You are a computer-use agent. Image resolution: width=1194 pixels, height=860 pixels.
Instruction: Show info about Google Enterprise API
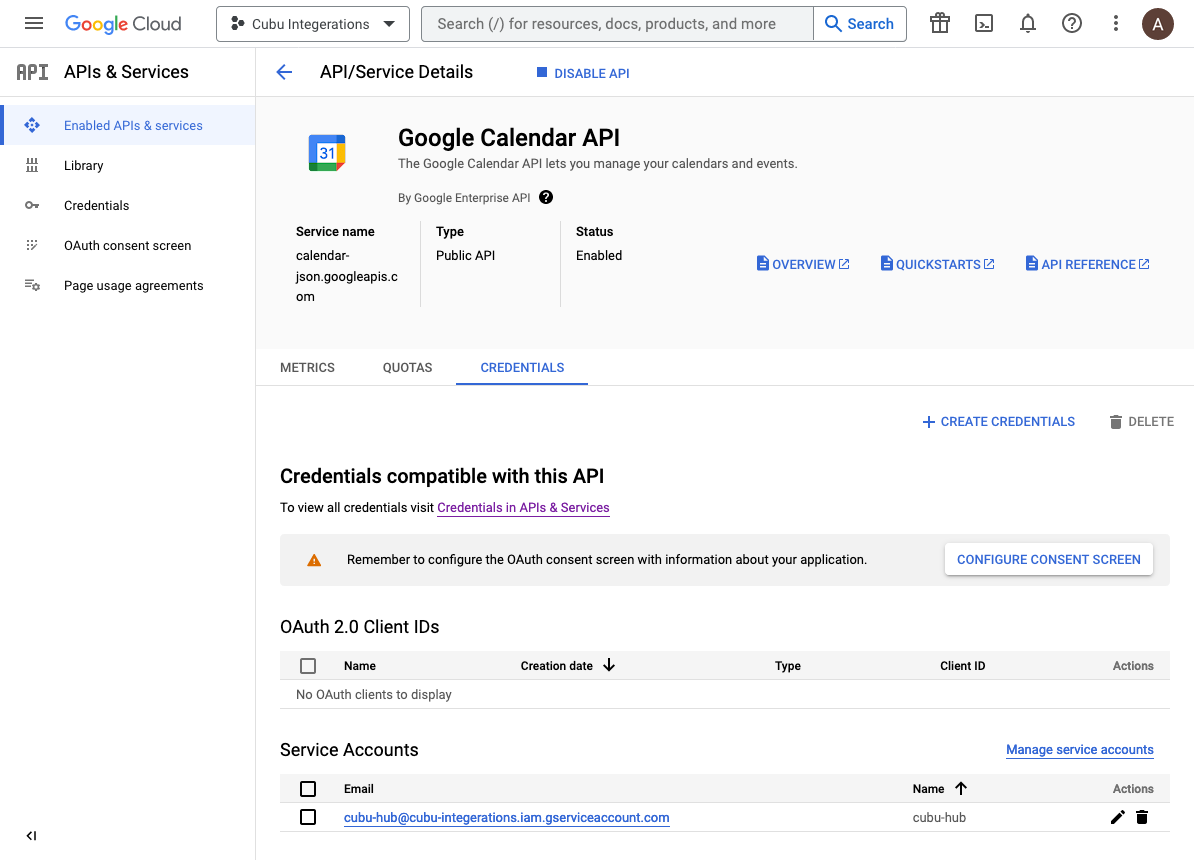(x=546, y=197)
